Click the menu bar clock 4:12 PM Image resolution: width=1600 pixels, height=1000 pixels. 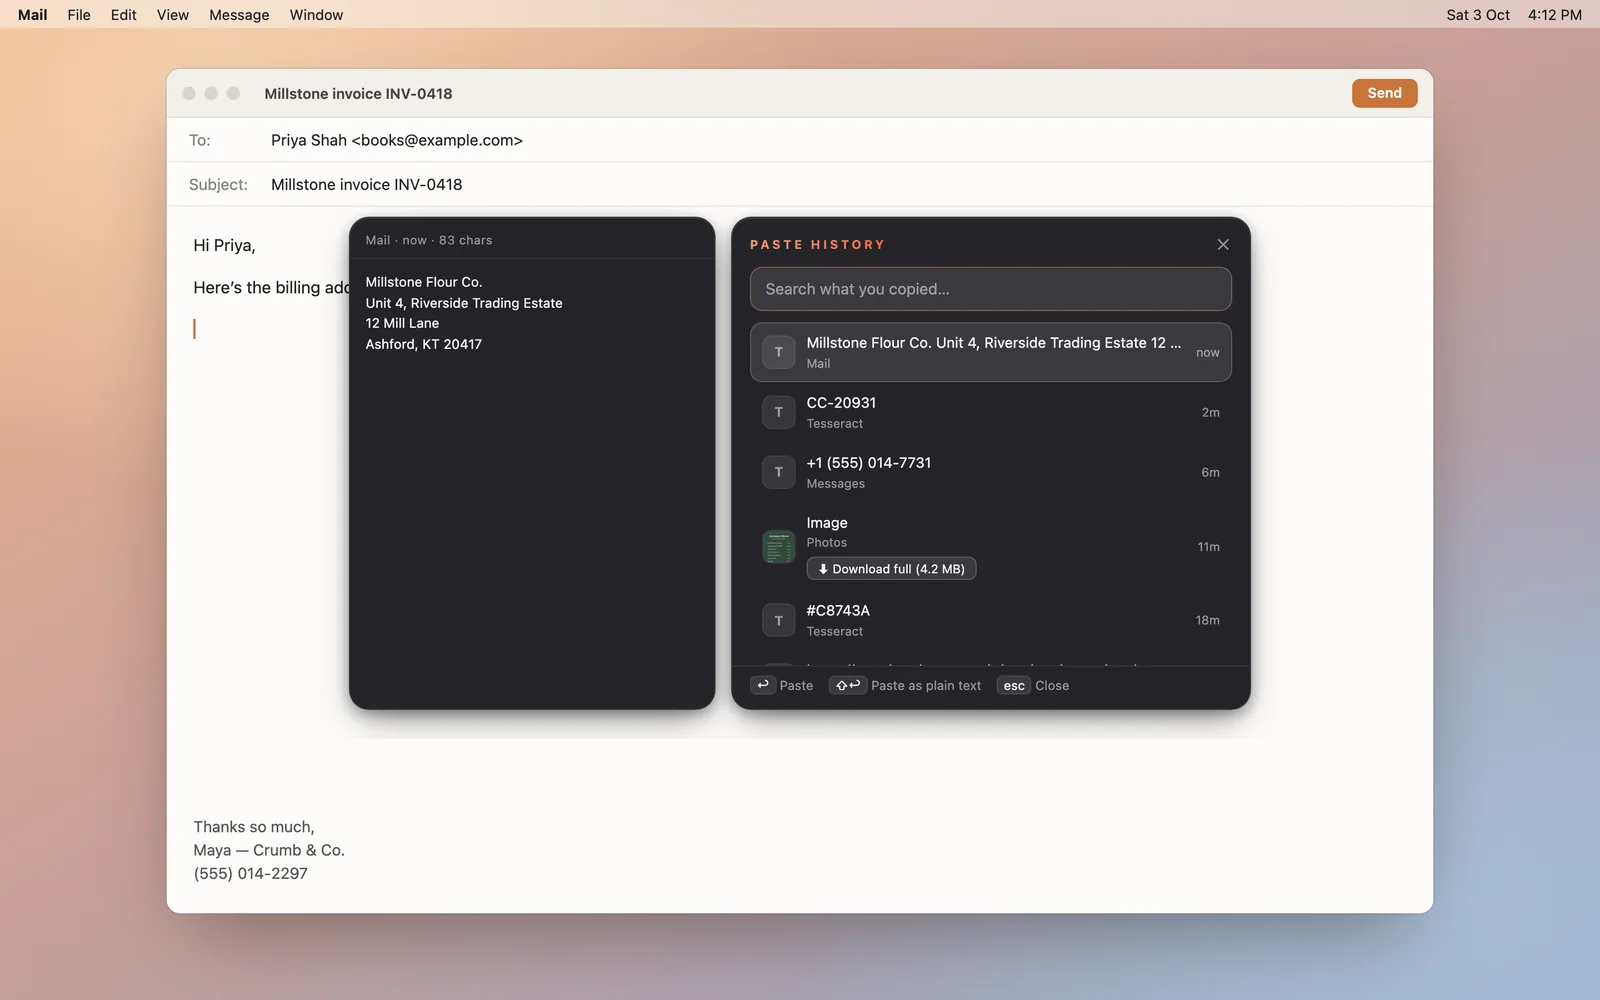click(x=1554, y=15)
